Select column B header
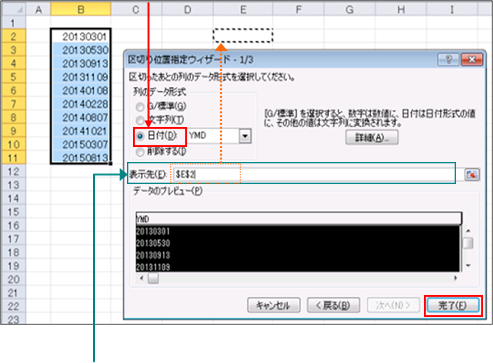Viewport: 493px width, 363px height. coord(81,9)
